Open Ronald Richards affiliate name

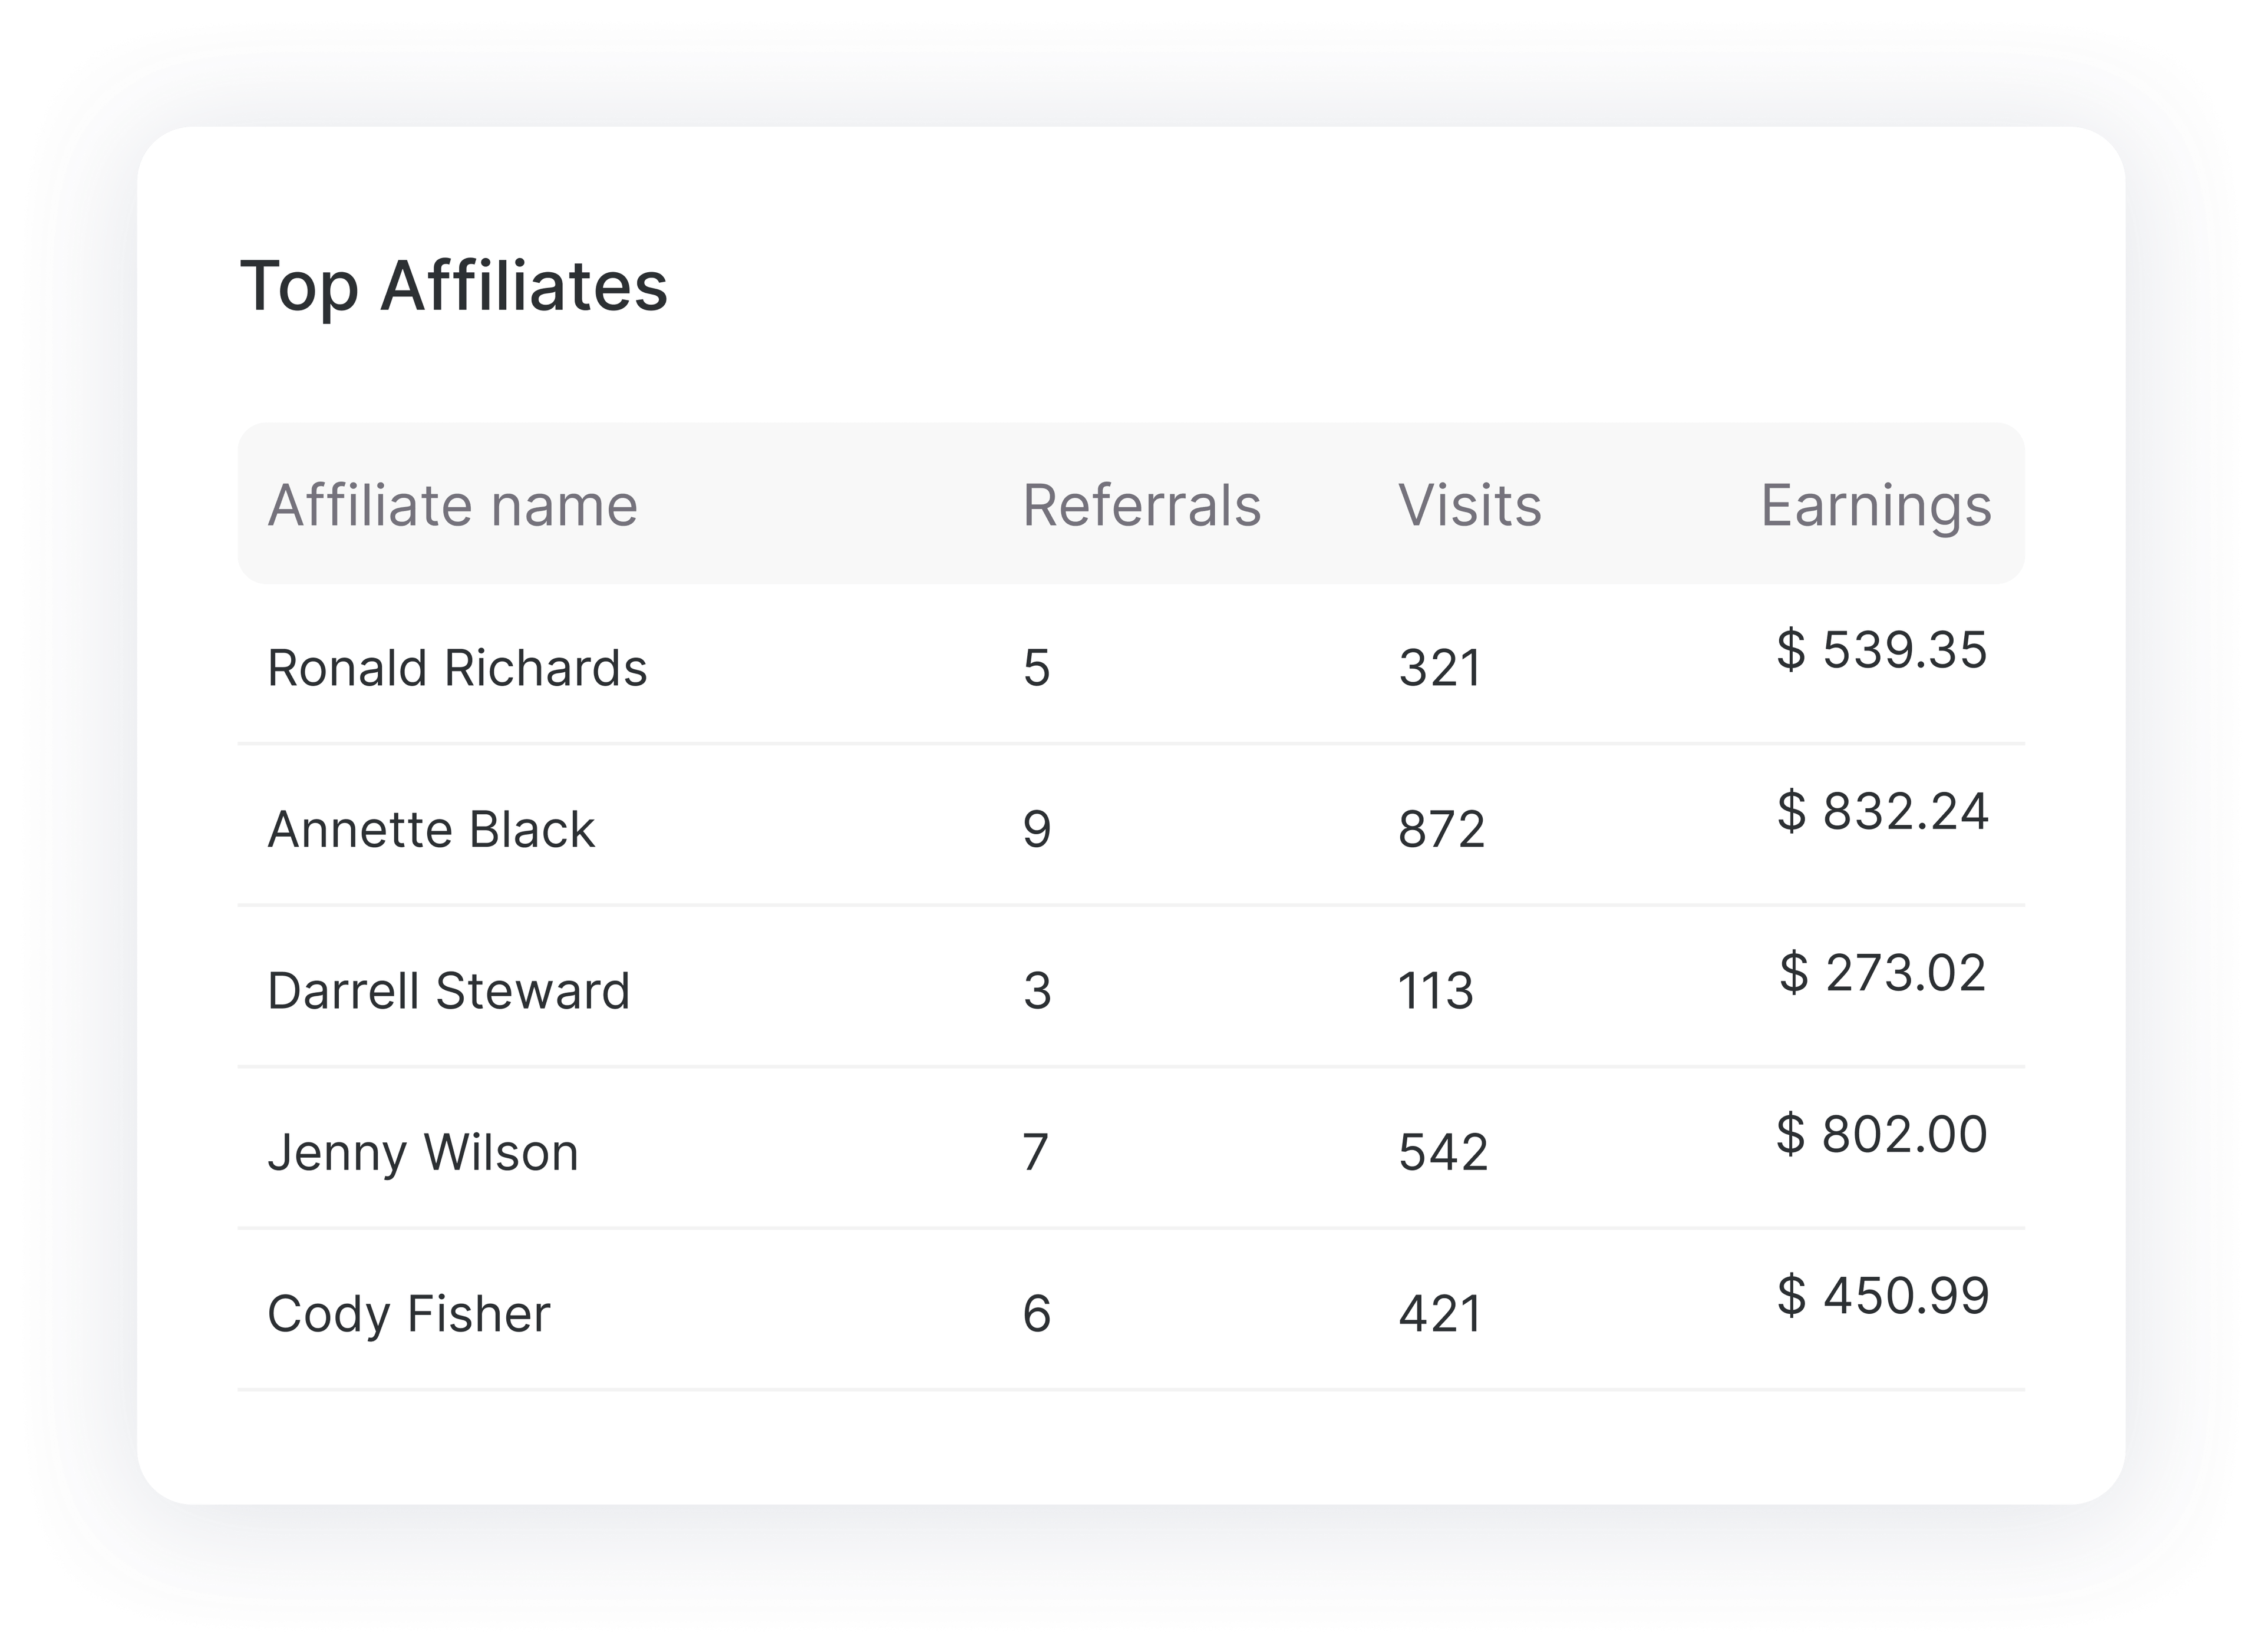coord(456,668)
